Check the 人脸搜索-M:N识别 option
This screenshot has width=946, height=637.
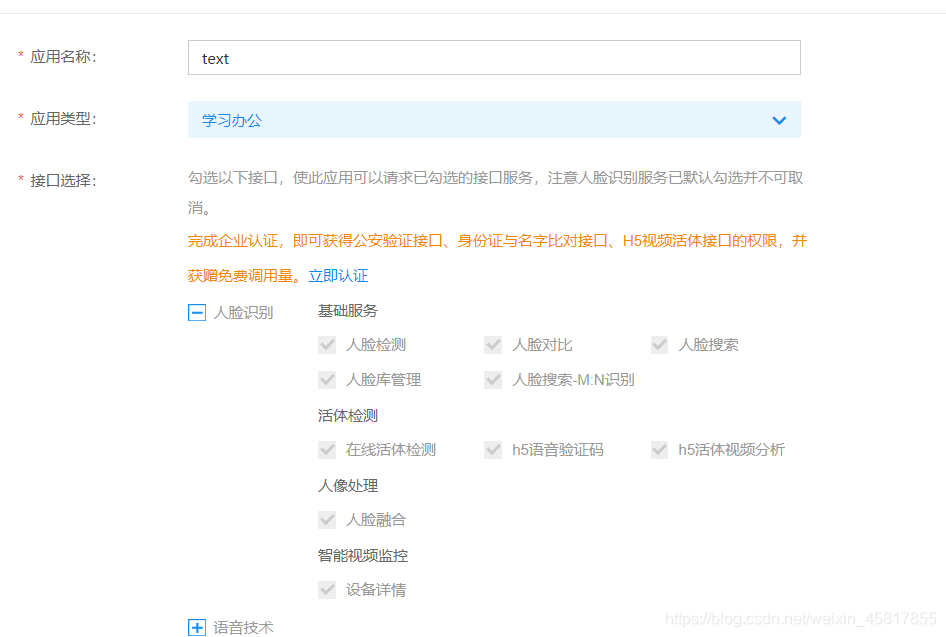[x=493, y=379]
